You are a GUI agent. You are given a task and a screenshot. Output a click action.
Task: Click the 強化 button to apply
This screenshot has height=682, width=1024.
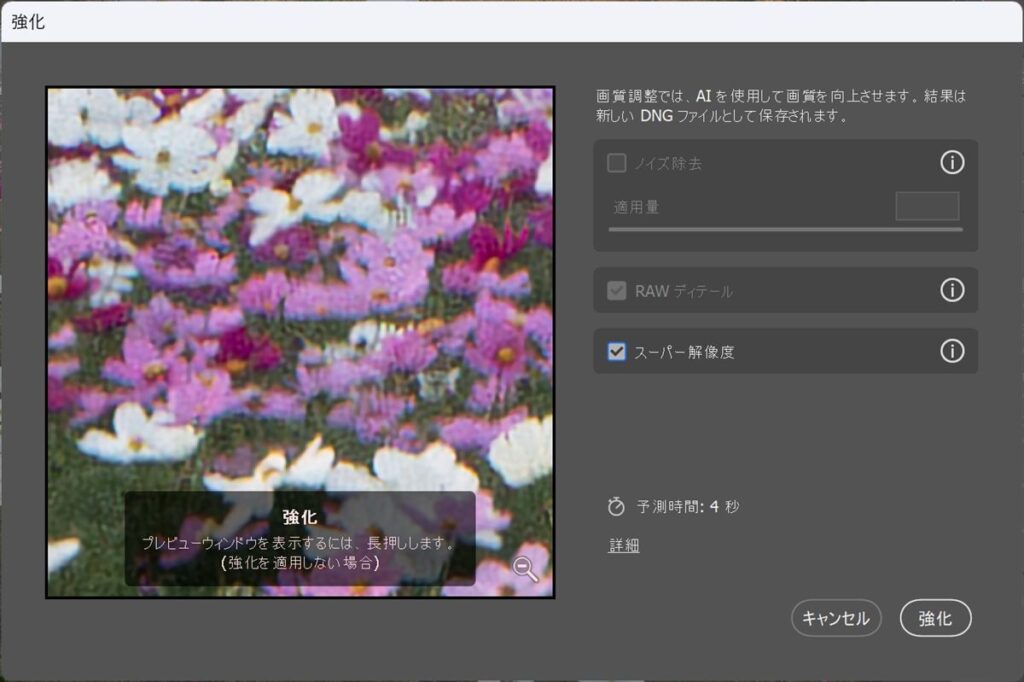(935, 618)
